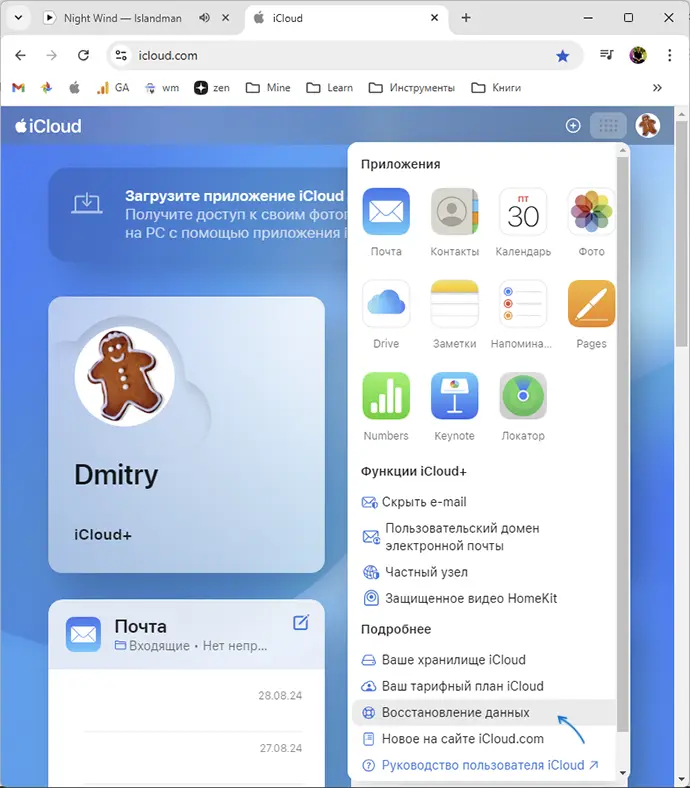Open the Photos (Фото) app
This screenshot has height=788, width=690.
(591, 211)
